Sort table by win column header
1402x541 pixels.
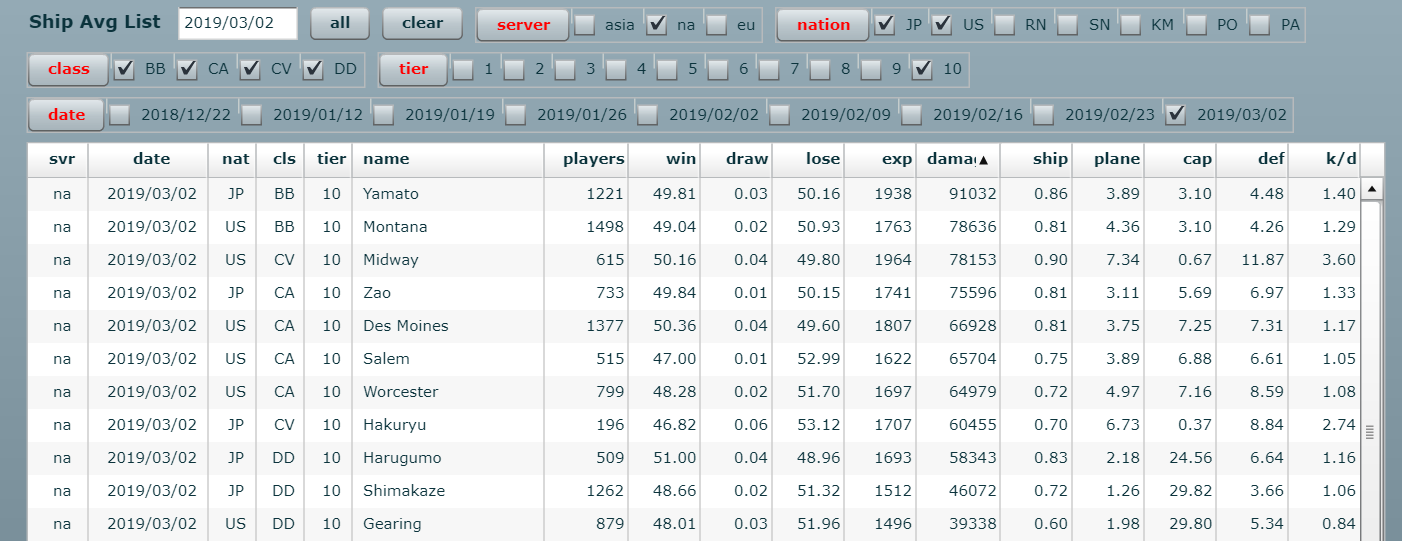(680, 159)
